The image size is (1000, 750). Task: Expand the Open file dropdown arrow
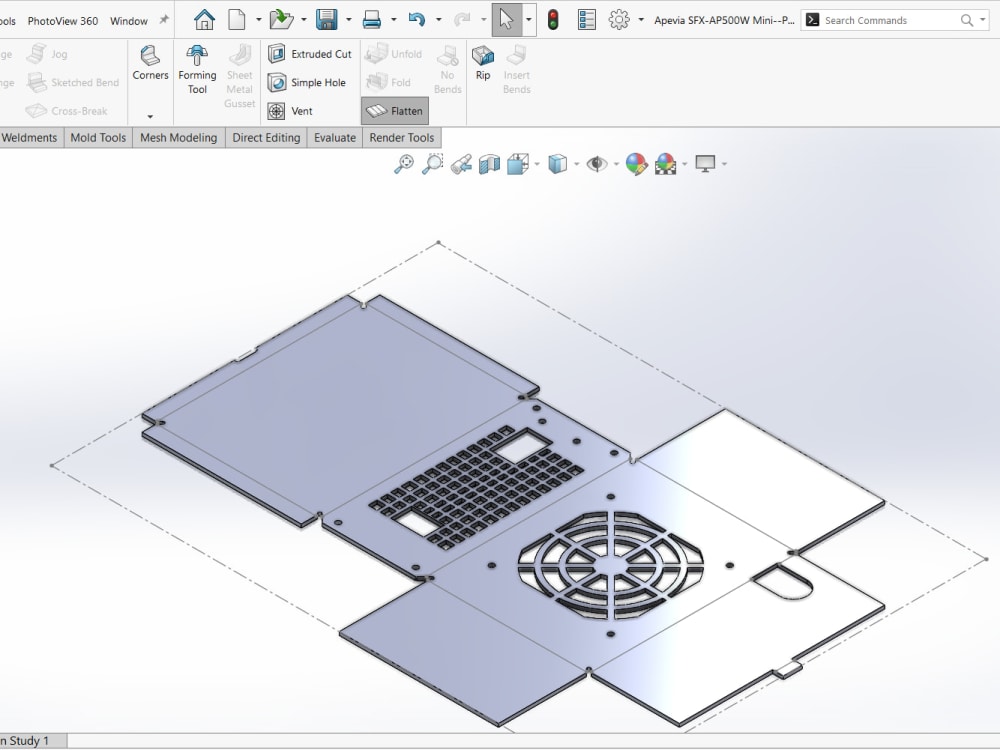[x=304, y=20]
